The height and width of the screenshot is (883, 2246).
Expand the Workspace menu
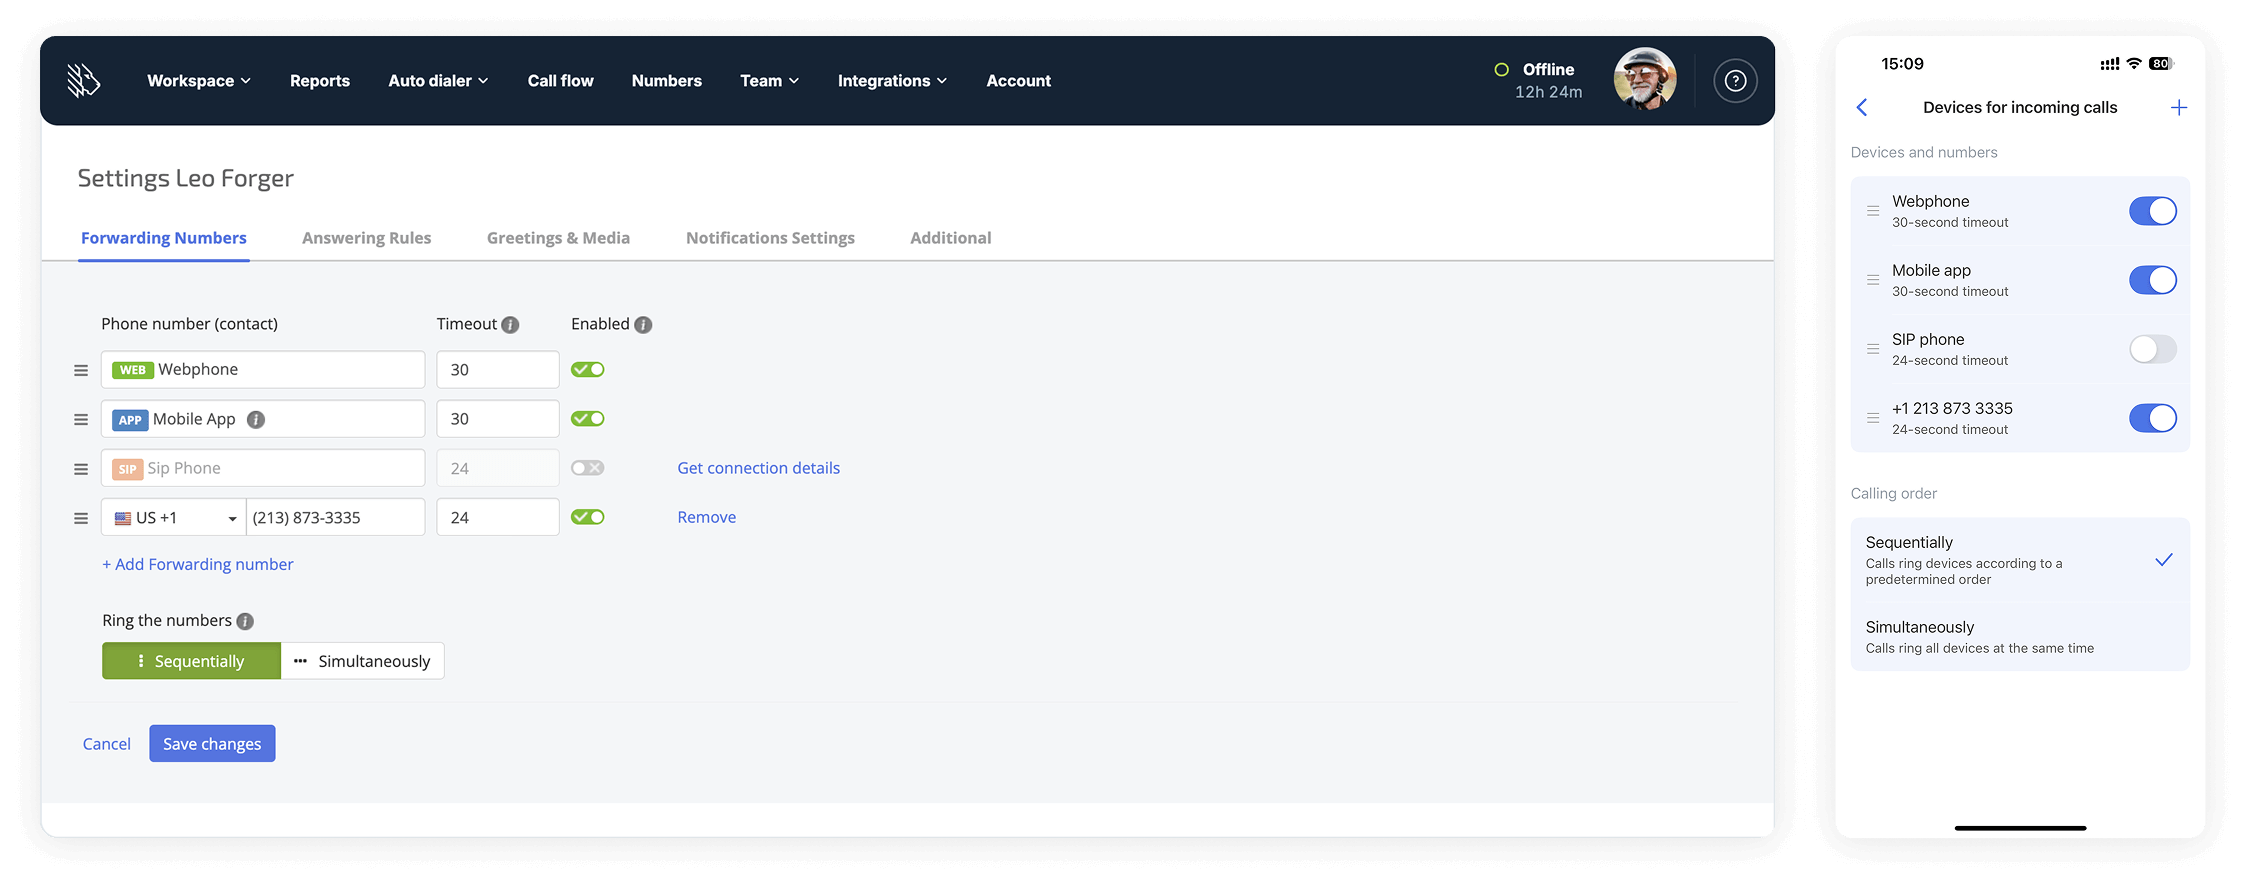[198, 81]
